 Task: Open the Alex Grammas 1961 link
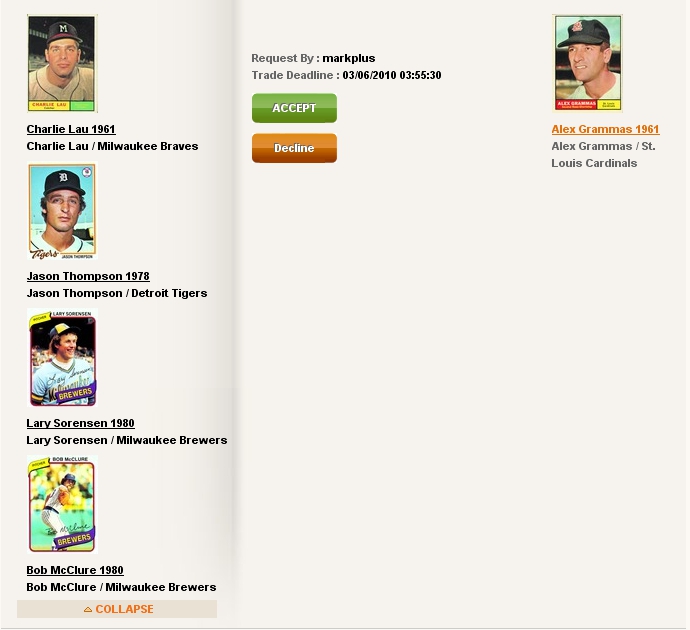606,129
